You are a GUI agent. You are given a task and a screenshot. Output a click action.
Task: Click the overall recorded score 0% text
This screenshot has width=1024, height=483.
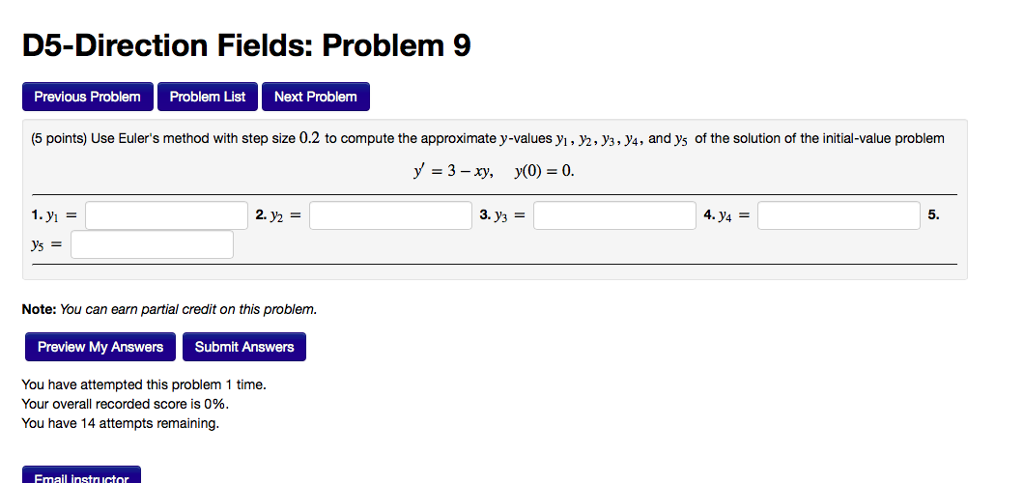[x=125, y=404]
